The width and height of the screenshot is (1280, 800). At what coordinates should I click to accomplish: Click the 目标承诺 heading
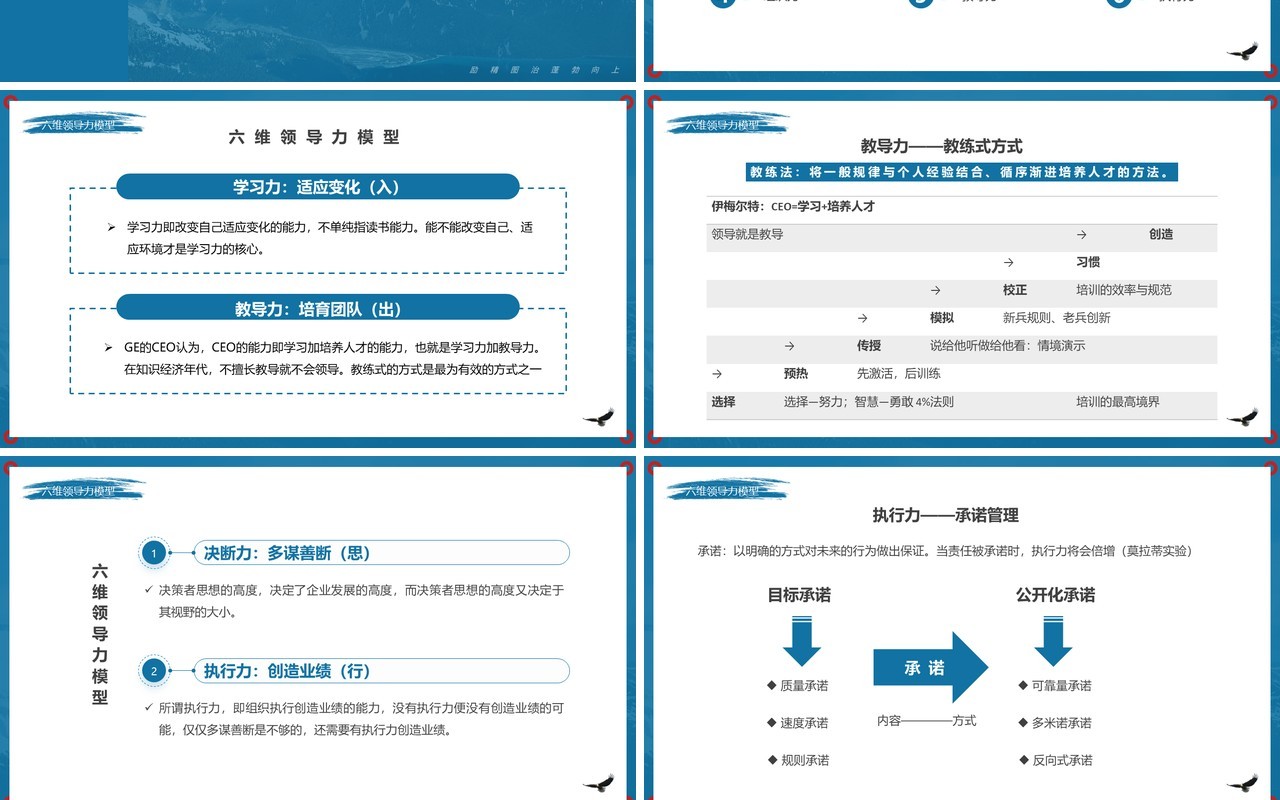(799, 595)
